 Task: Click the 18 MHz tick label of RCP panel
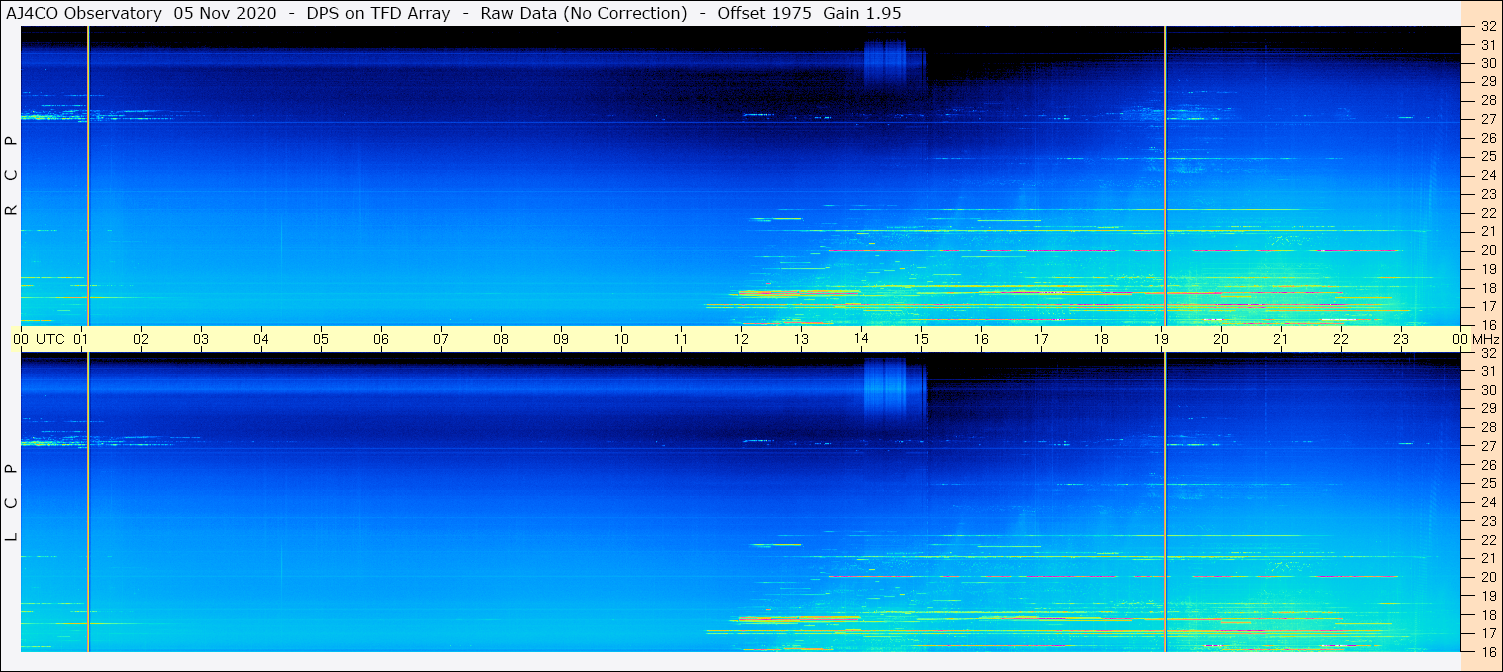(1488, 288)
